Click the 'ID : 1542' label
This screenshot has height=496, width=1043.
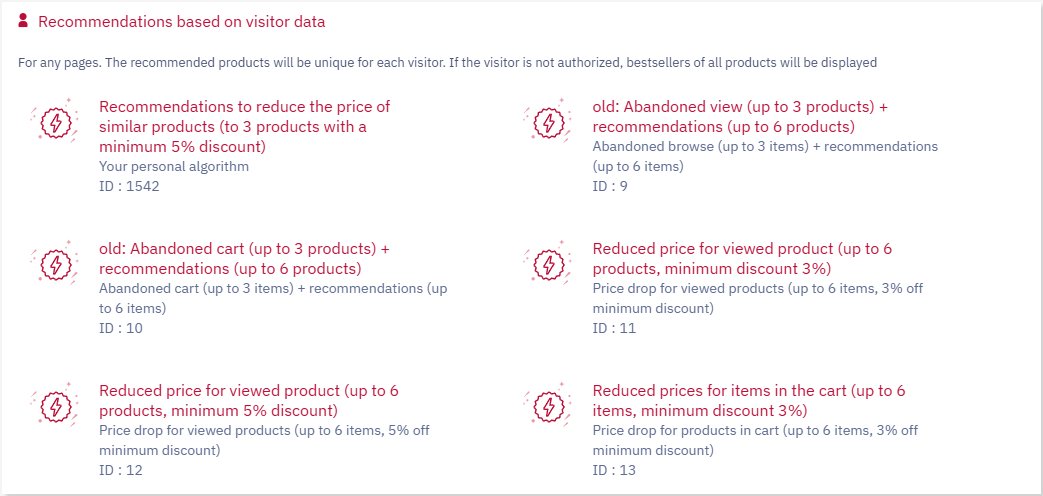point(130,186)
